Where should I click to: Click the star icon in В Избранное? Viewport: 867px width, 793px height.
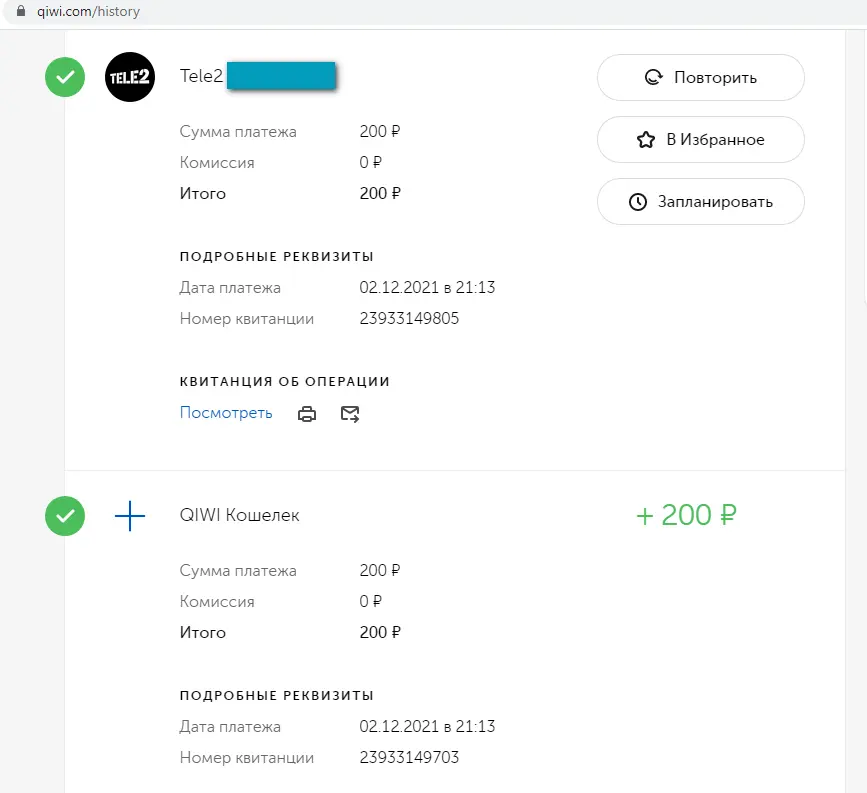pos(646,139)
